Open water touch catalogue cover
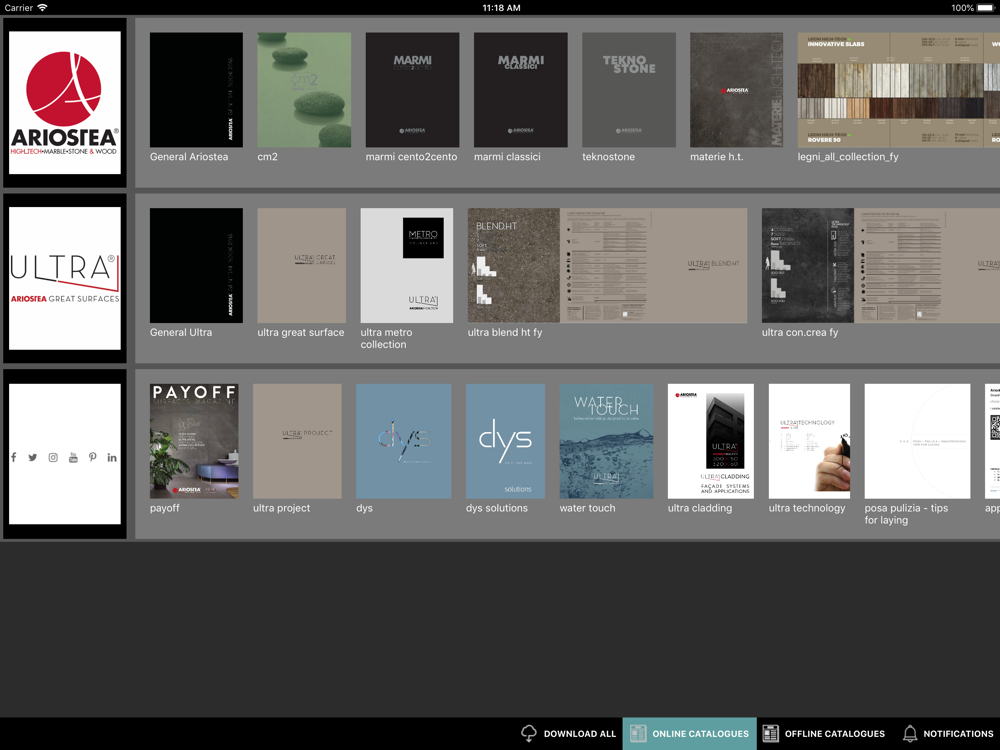1000x750 pixels. (606, 441)
